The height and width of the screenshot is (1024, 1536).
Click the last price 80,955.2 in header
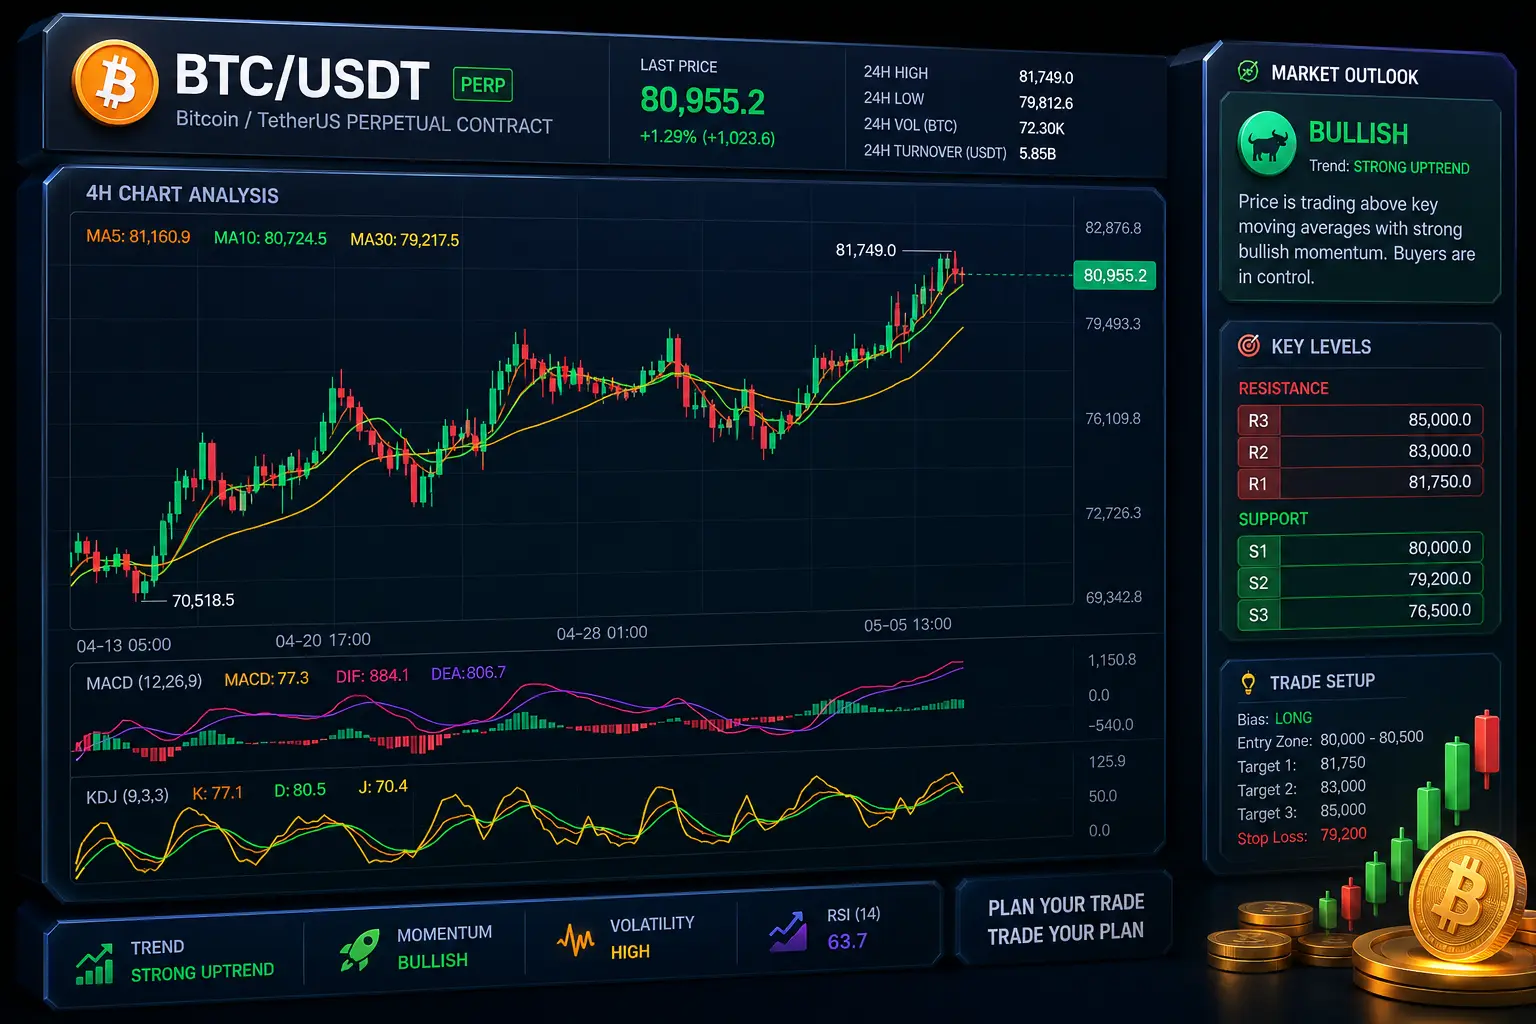click(702, 101)
